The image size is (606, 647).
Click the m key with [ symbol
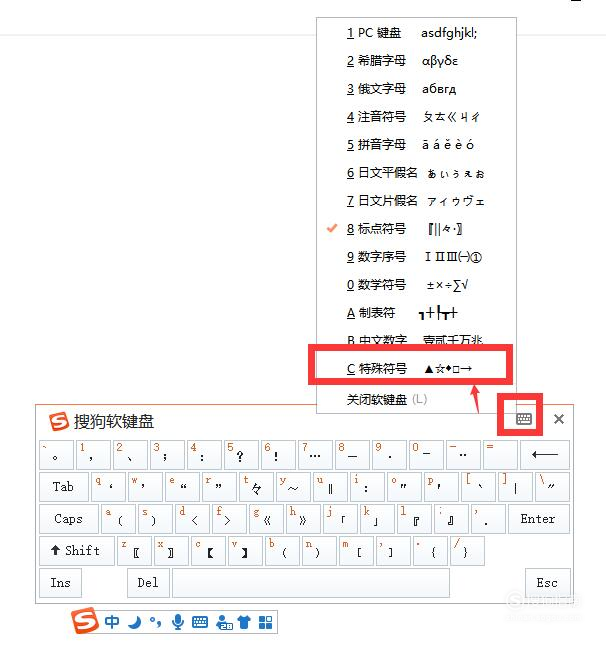[x=356, y=550]
